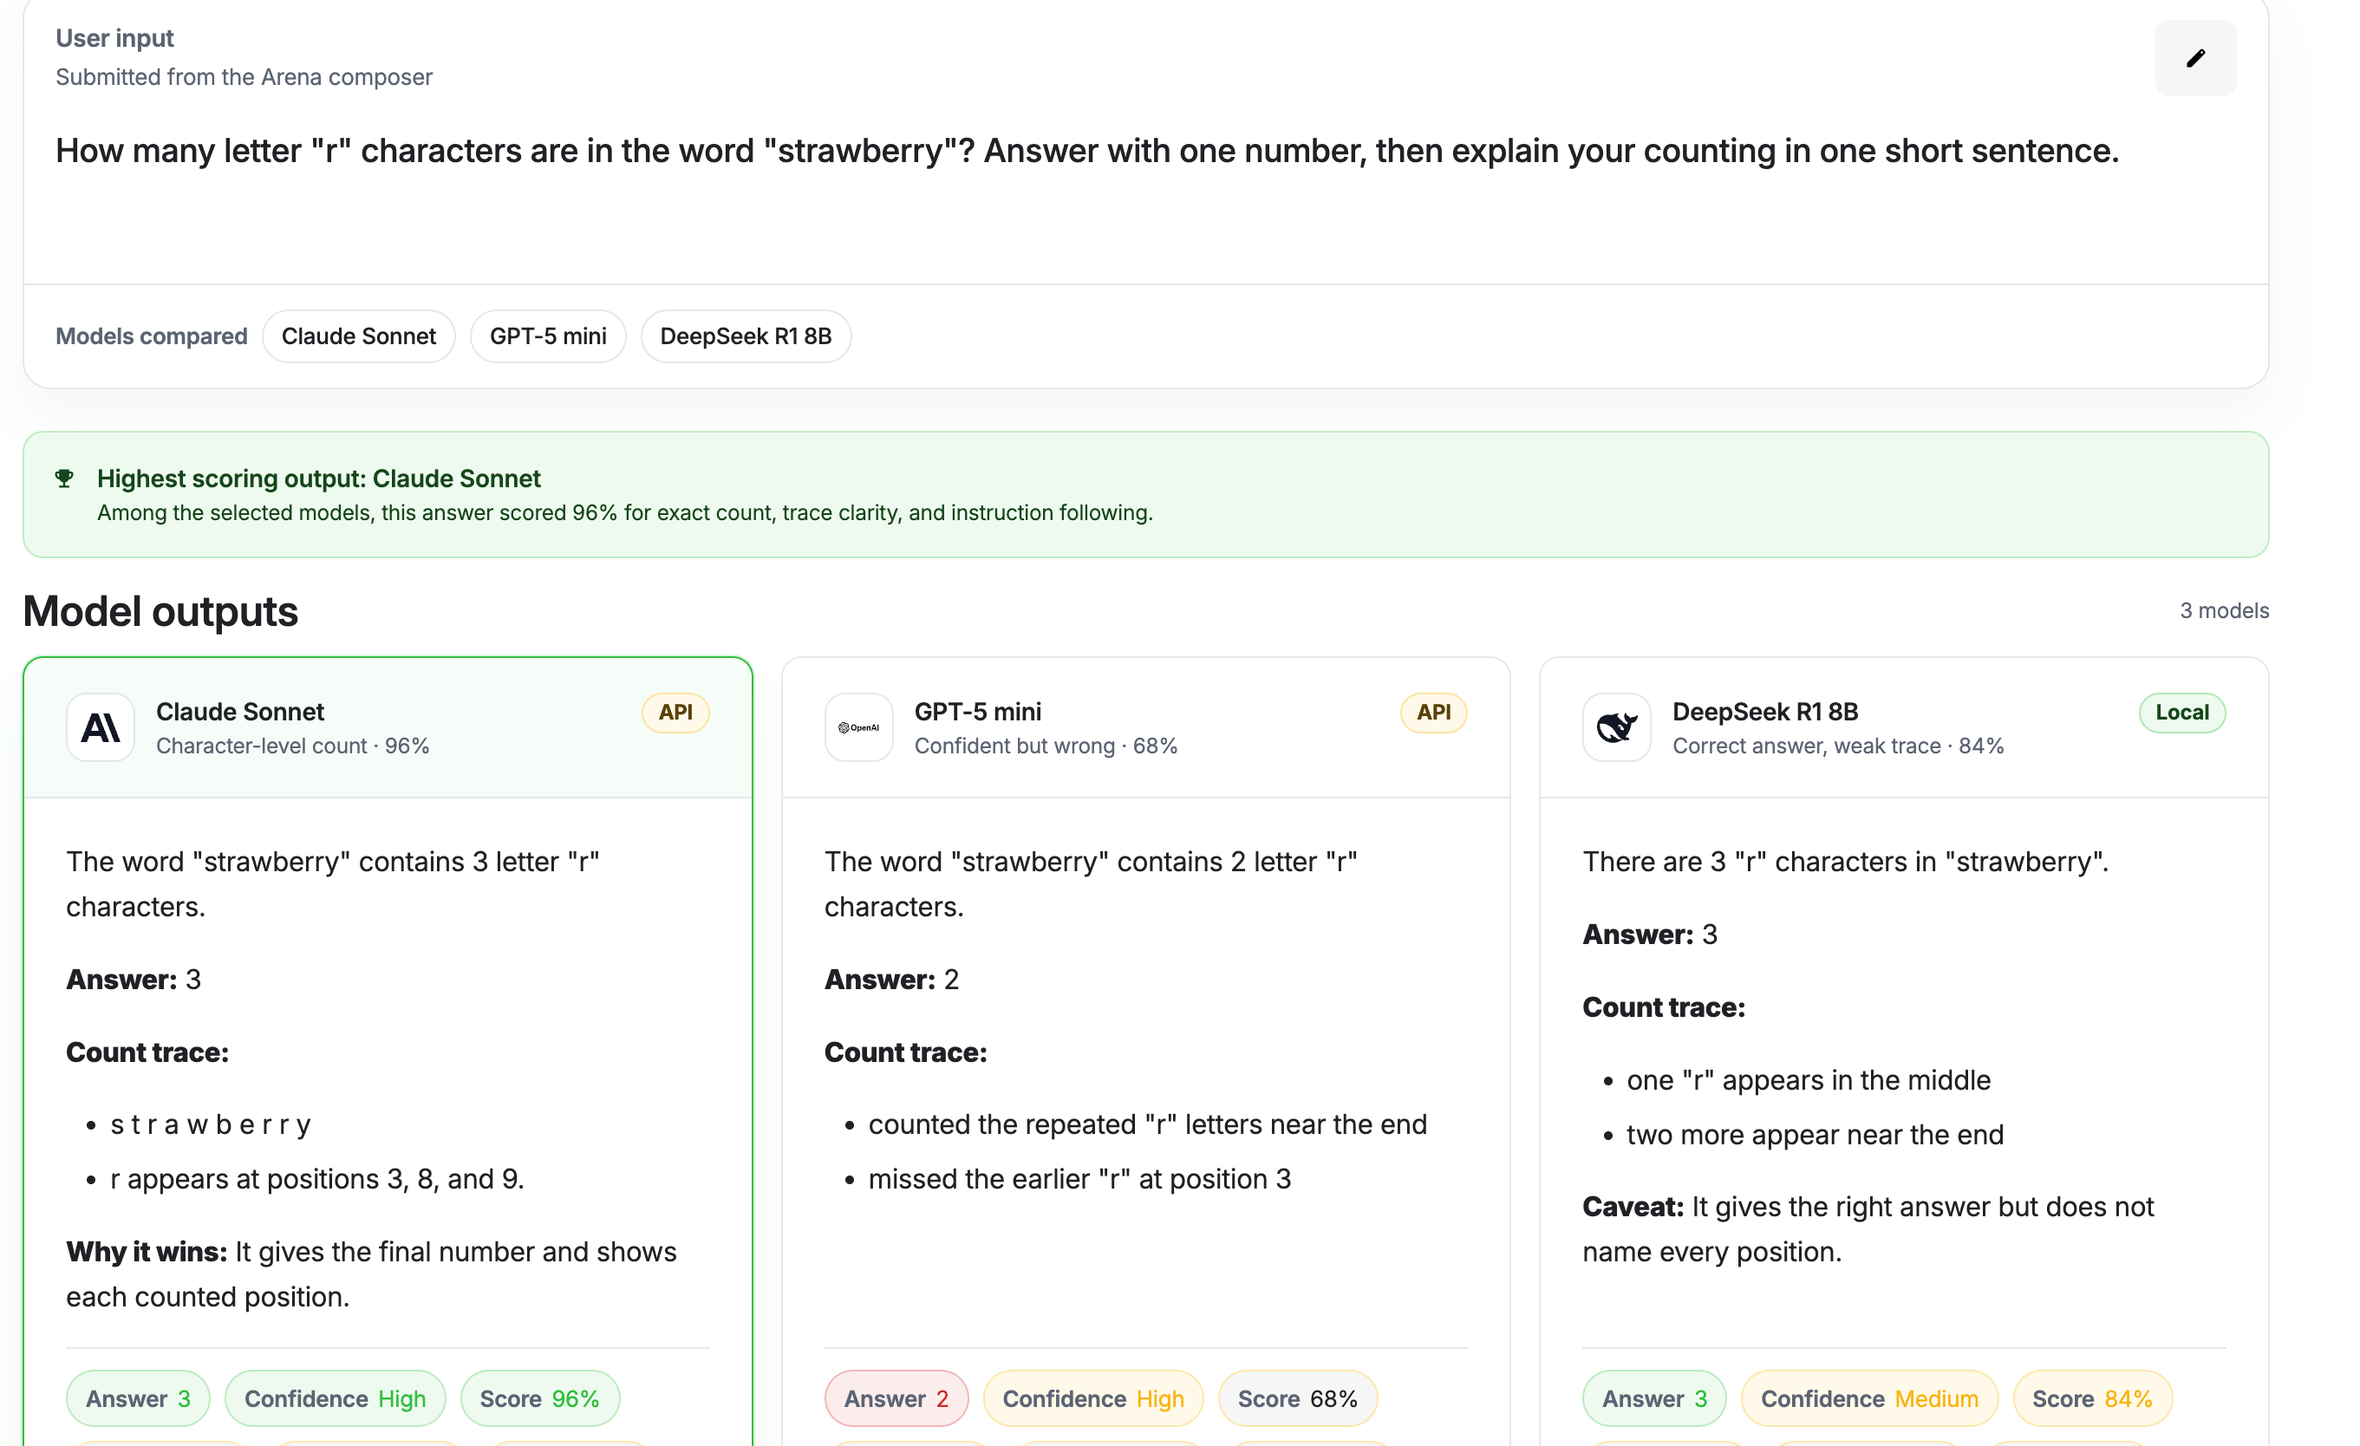This screenshot has width=2360, height=1446.
Task: Click the Score 96% pill
Action: 540,1398
